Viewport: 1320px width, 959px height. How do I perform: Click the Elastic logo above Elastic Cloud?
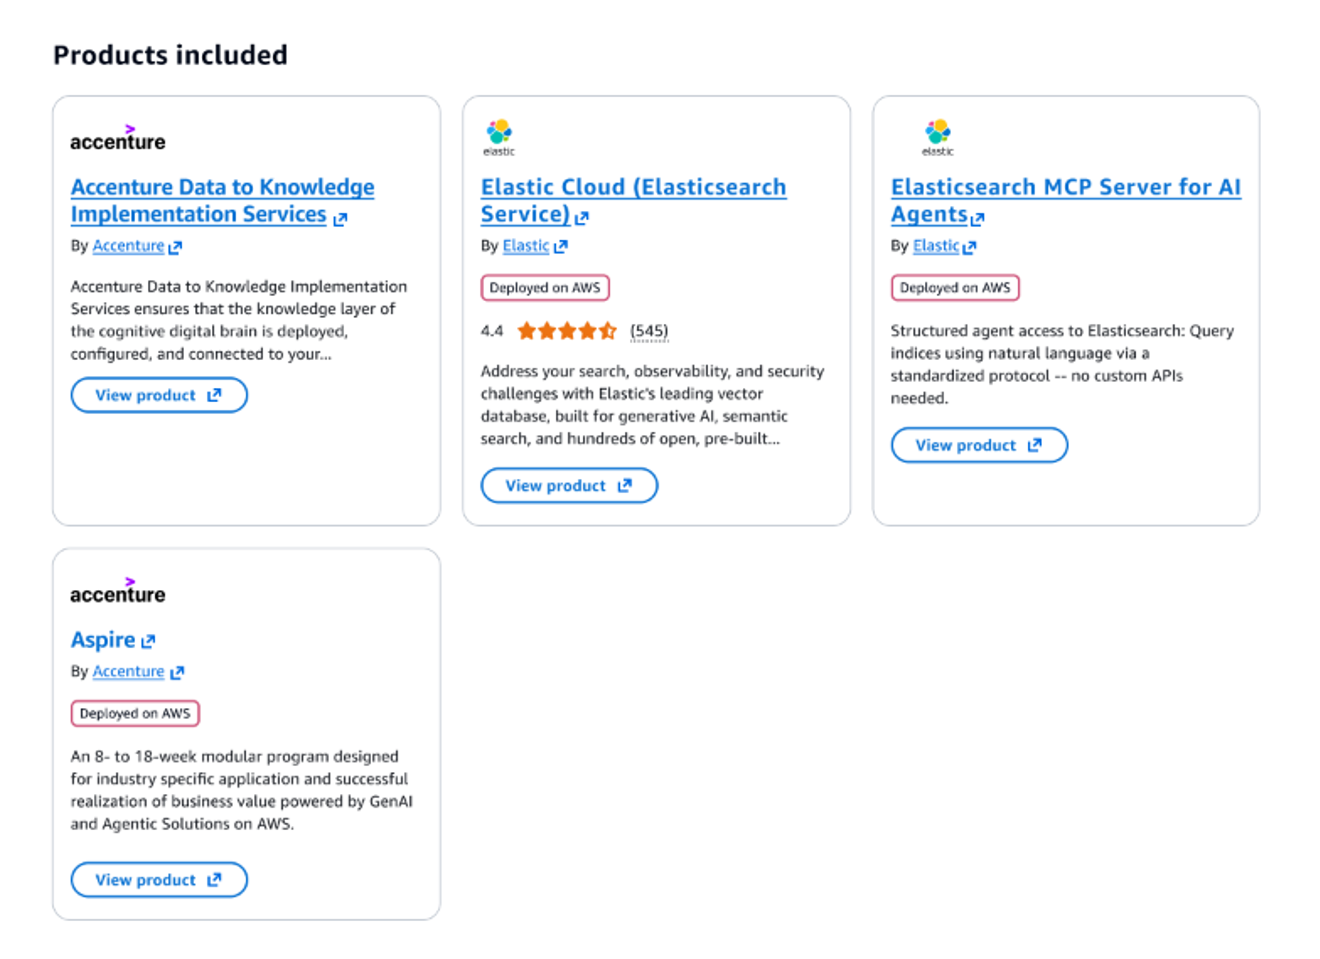[x=497, y=131]
